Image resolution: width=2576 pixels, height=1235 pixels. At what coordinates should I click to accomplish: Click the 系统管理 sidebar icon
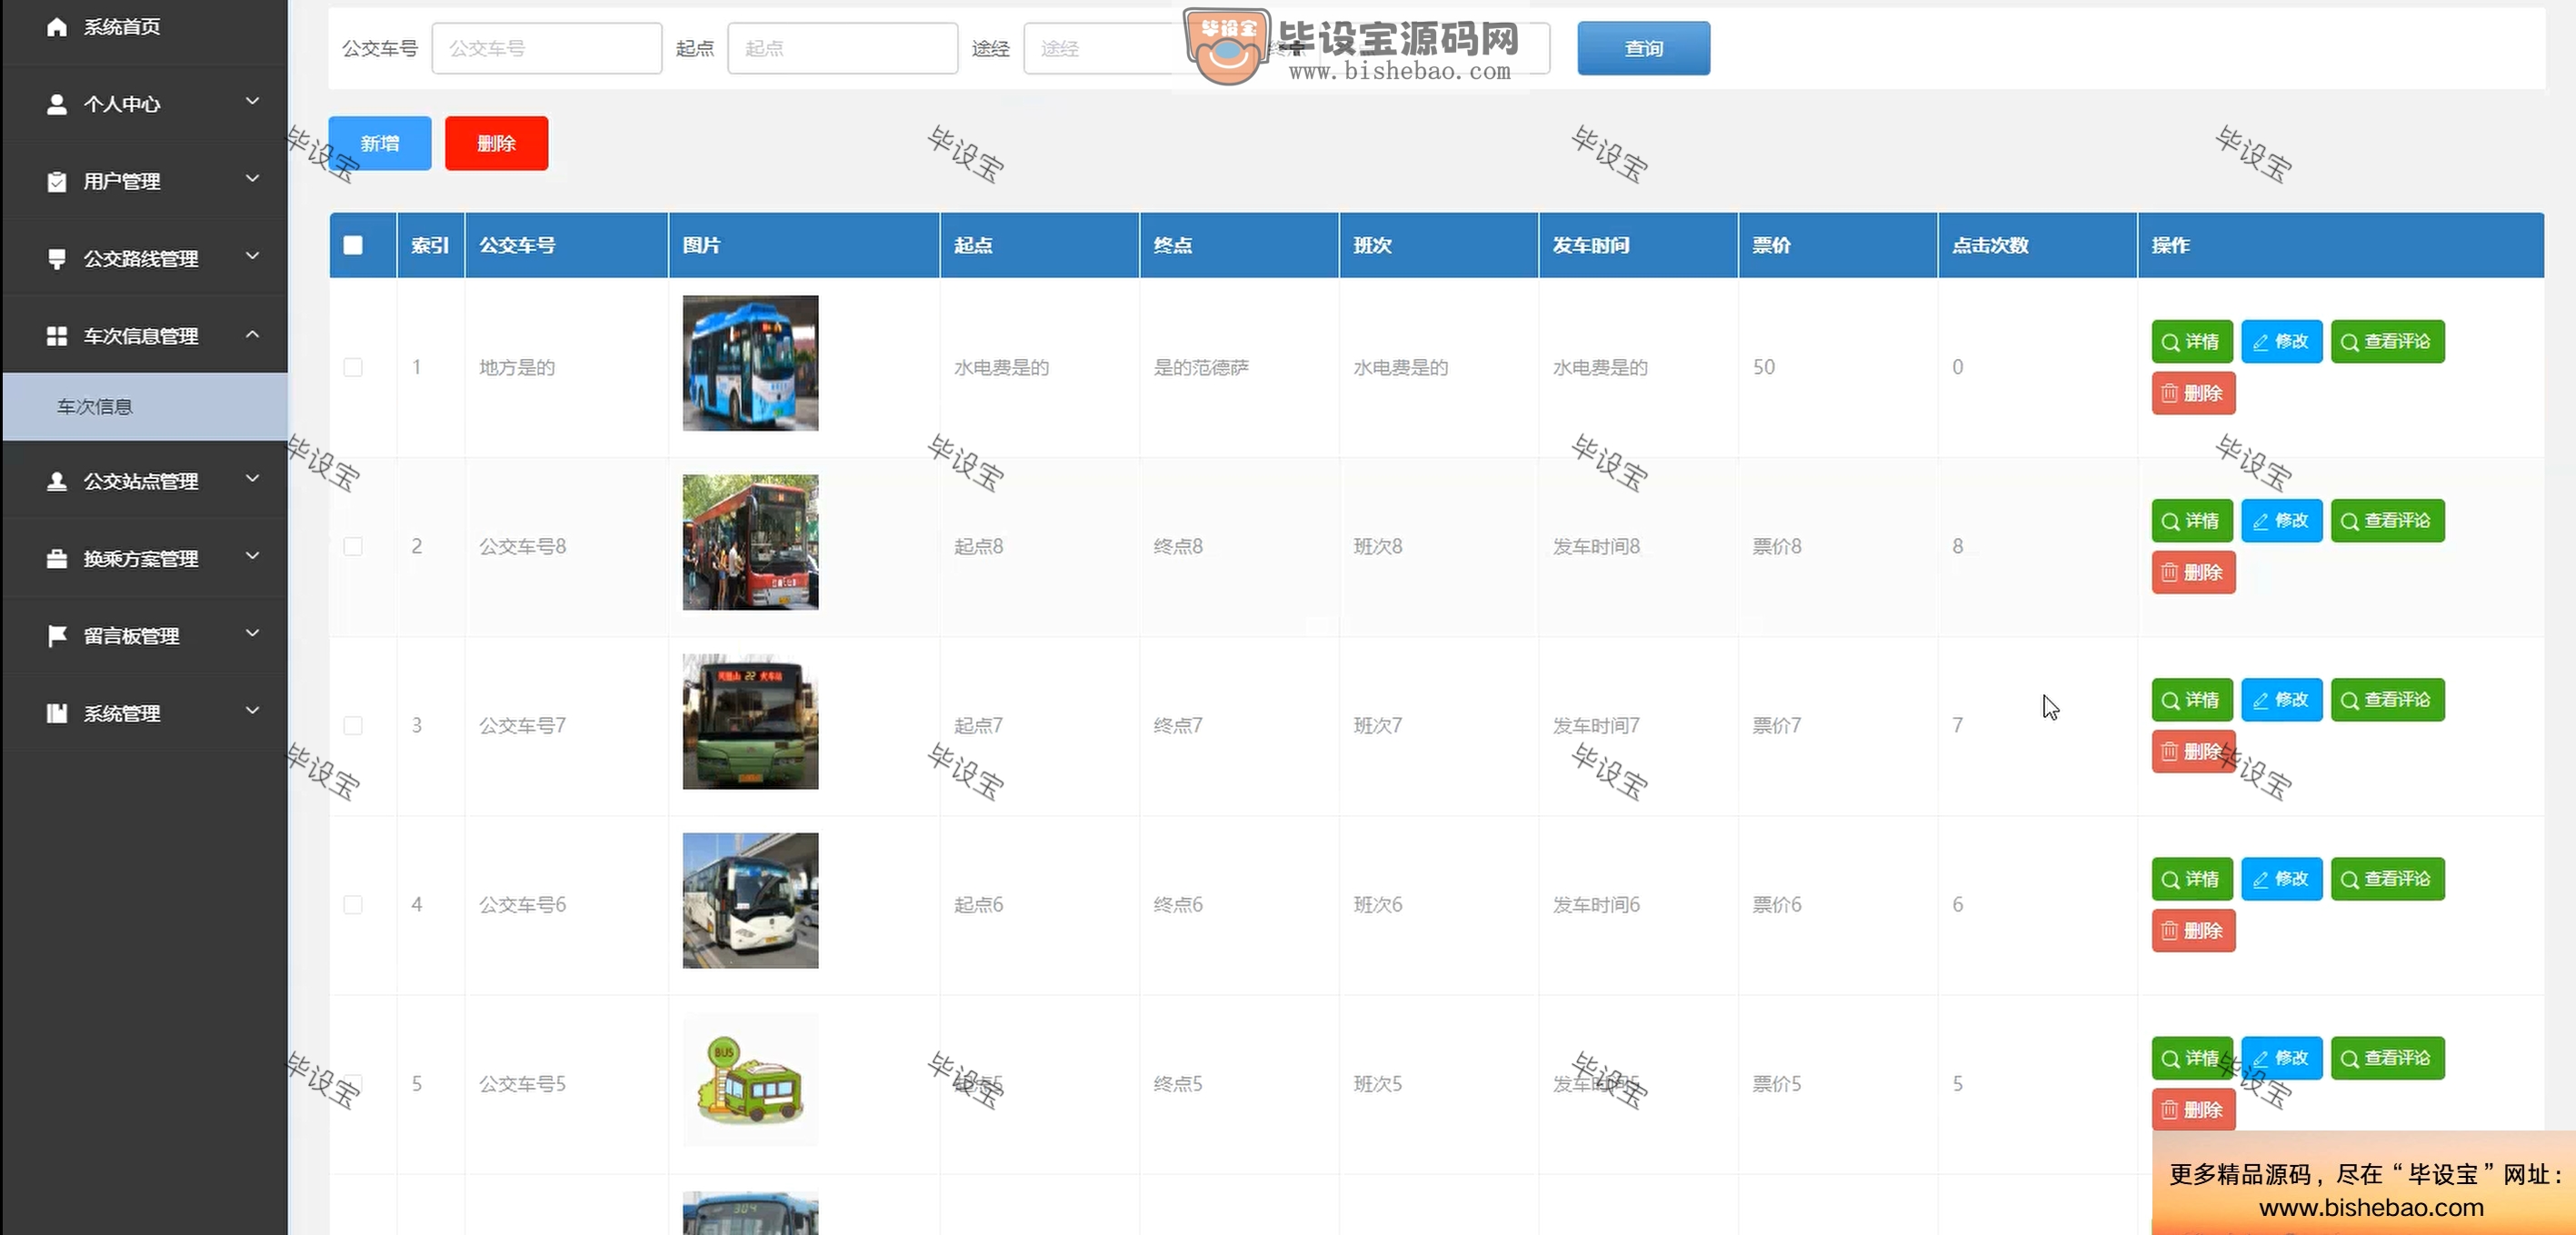[x=57, y=713]
